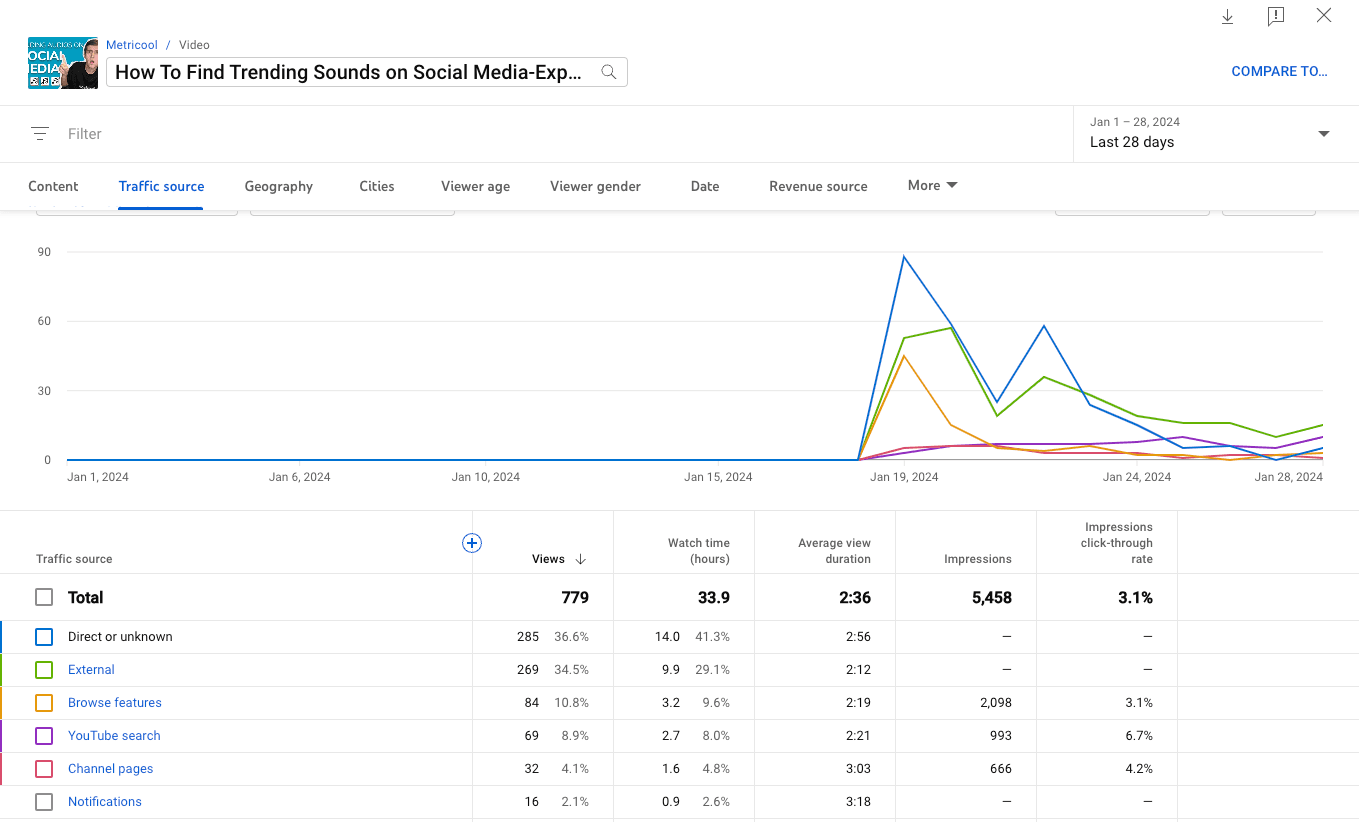Click the filter icon beside Filter field
Screen dimensions: 1359x822
pos(39,133)
